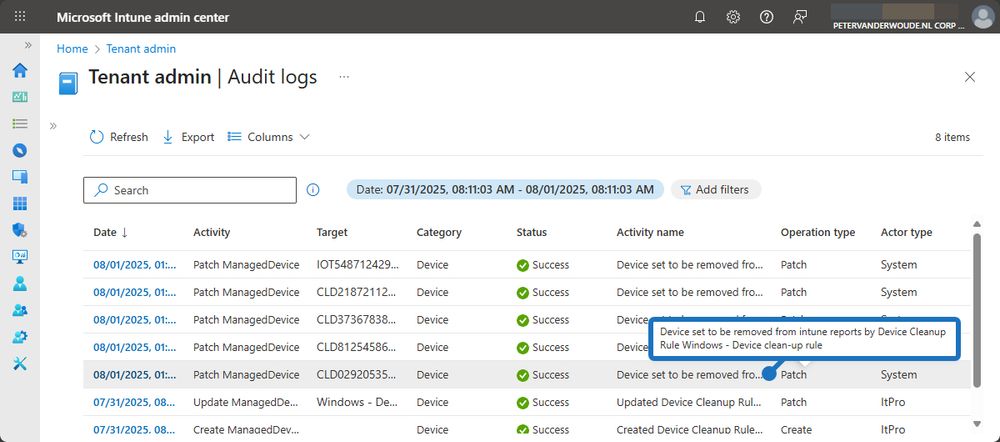The height and width of the screenshot is (442, 1000).
Task: Open date link for Create ManagedDev row
Action: coord(135,430)
